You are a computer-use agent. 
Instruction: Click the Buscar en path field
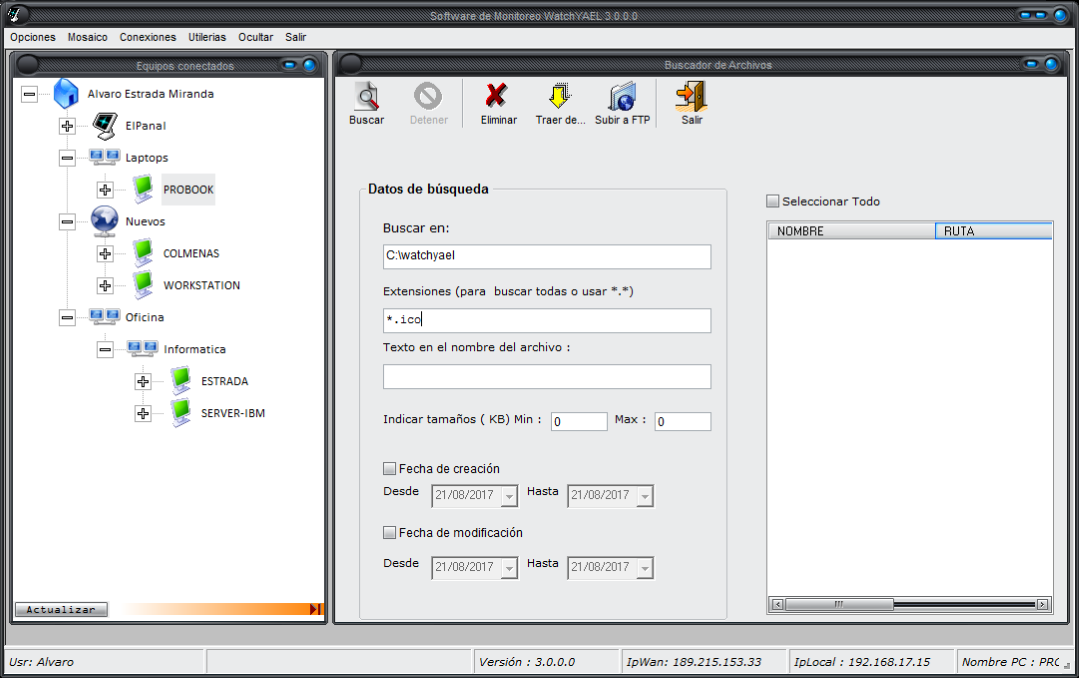coord(546,256)
